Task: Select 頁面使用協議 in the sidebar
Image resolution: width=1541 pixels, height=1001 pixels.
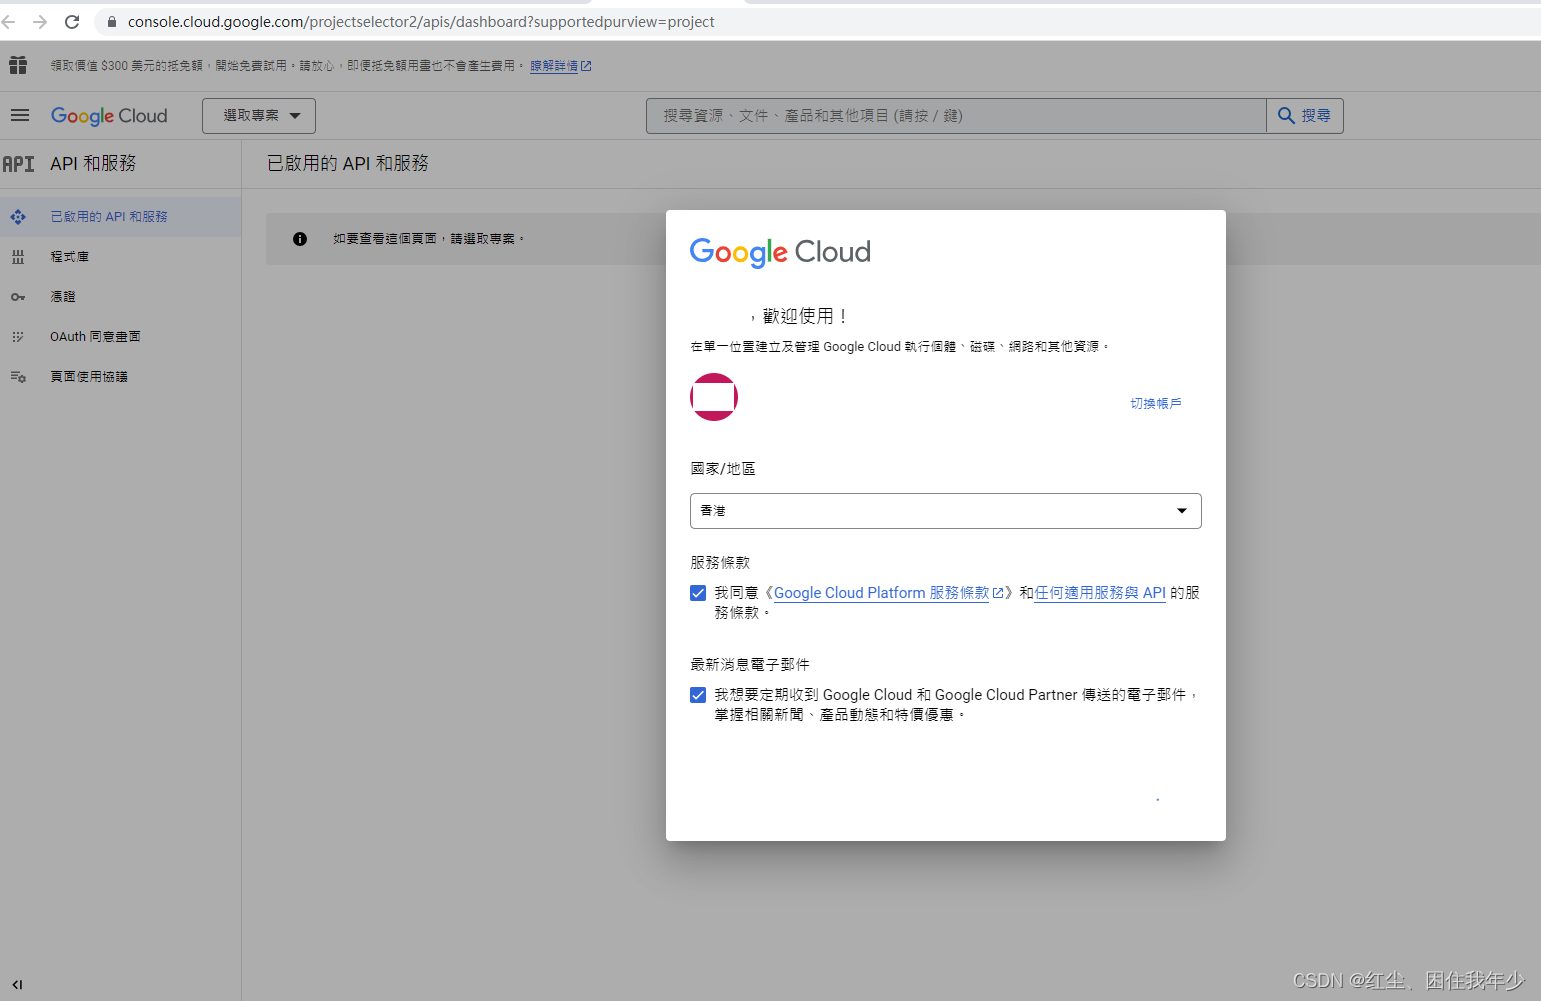Action: pos(120,377)
